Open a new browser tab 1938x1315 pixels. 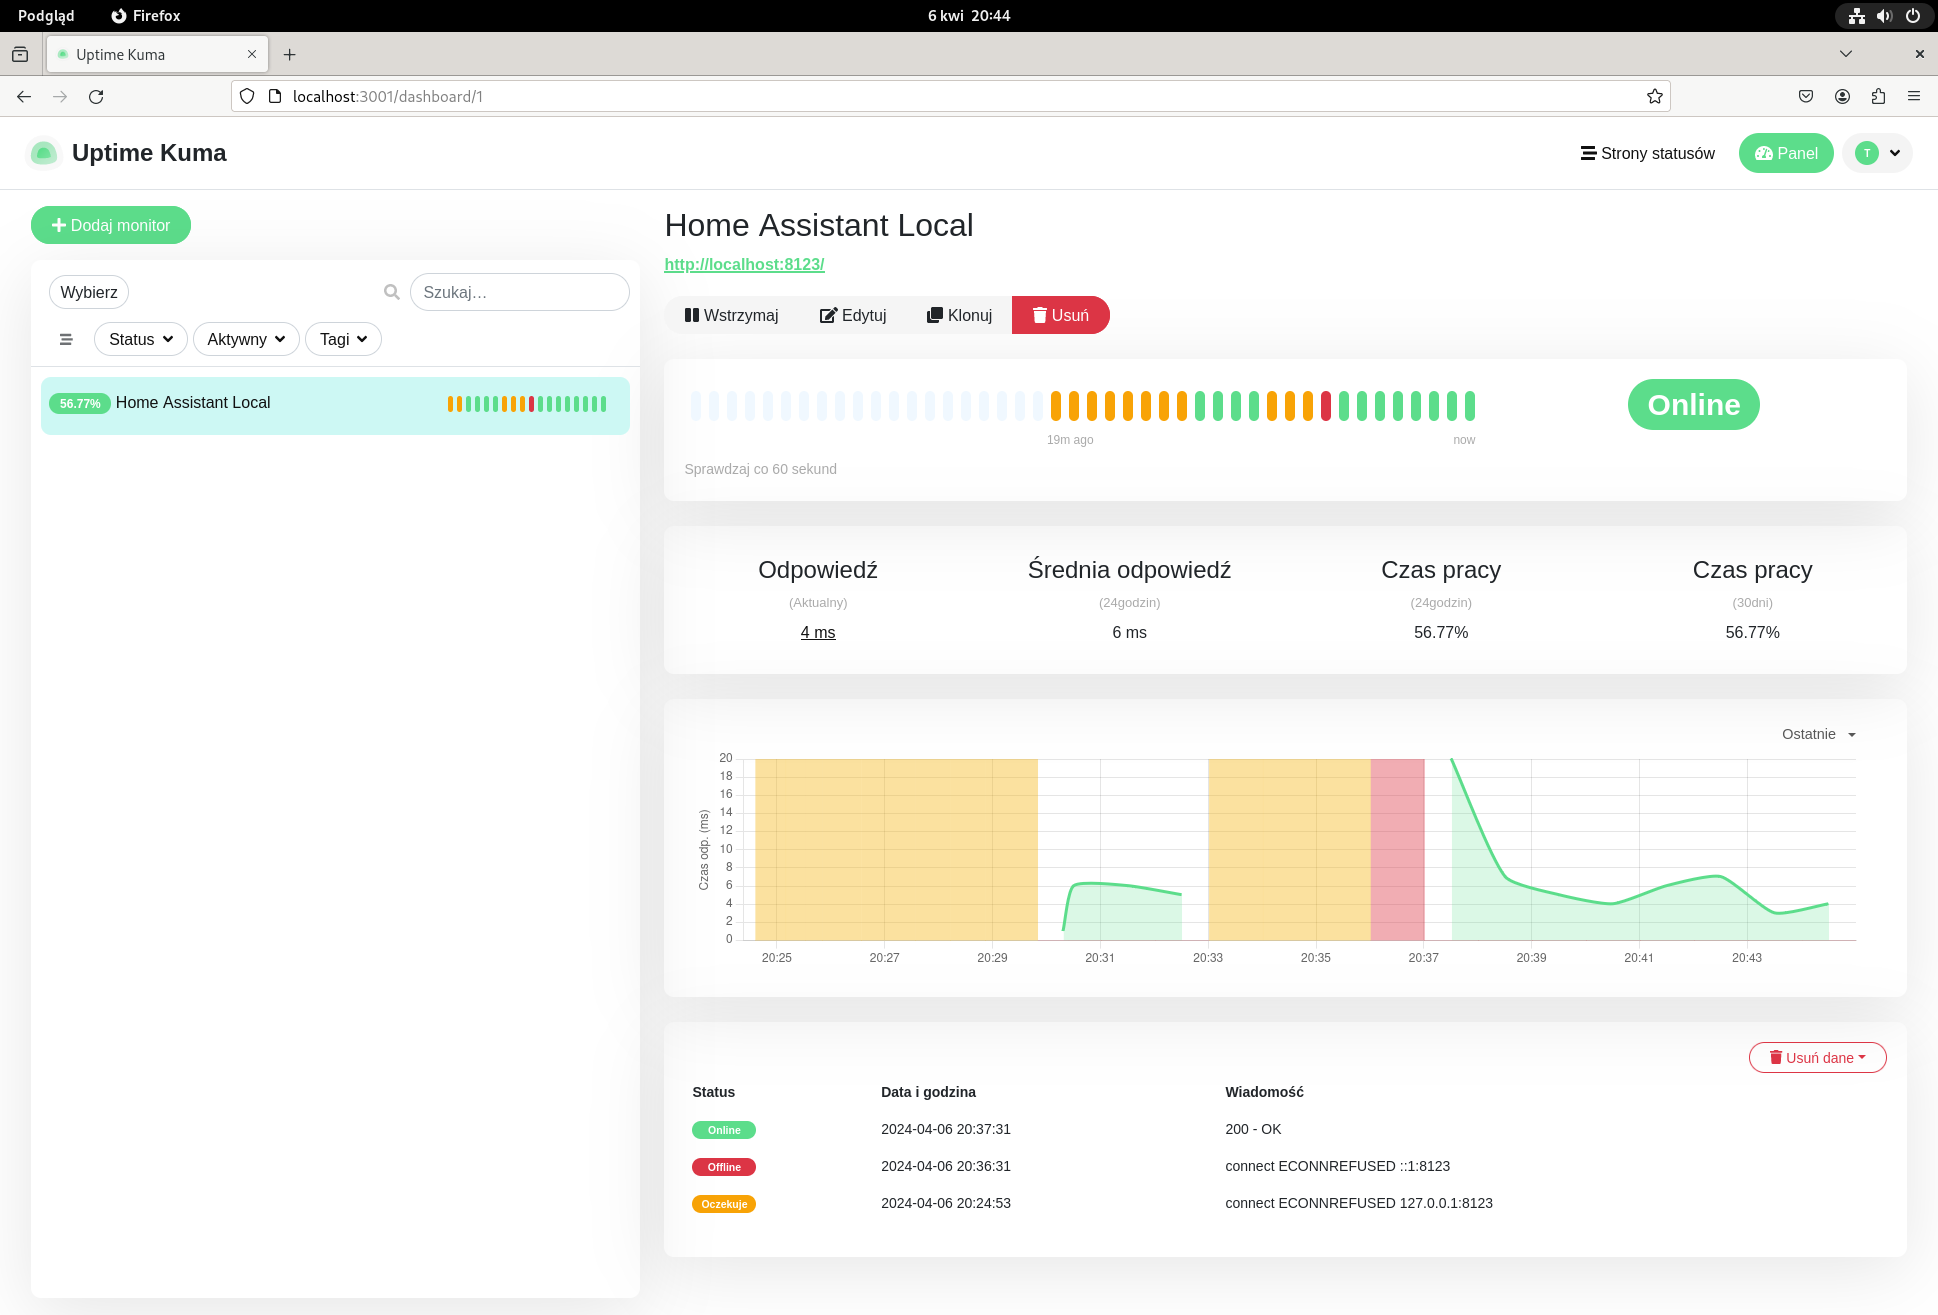click(289, 54)
